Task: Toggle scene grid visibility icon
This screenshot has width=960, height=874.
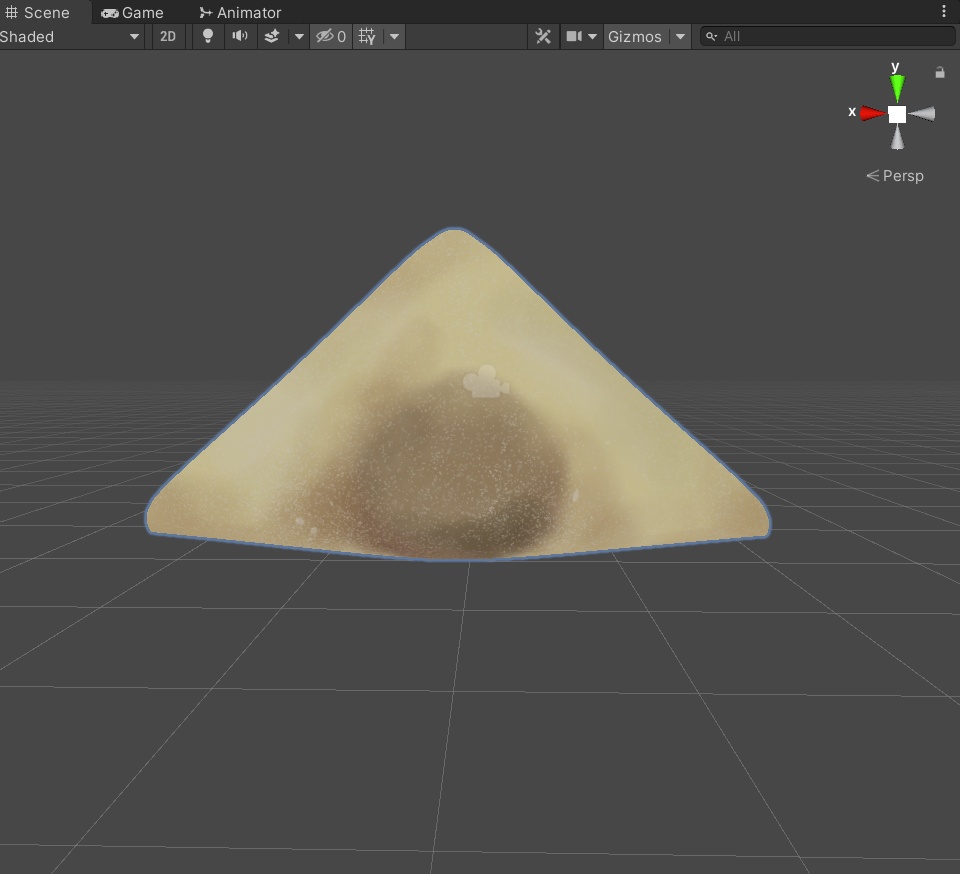Action: coord(367,37)
